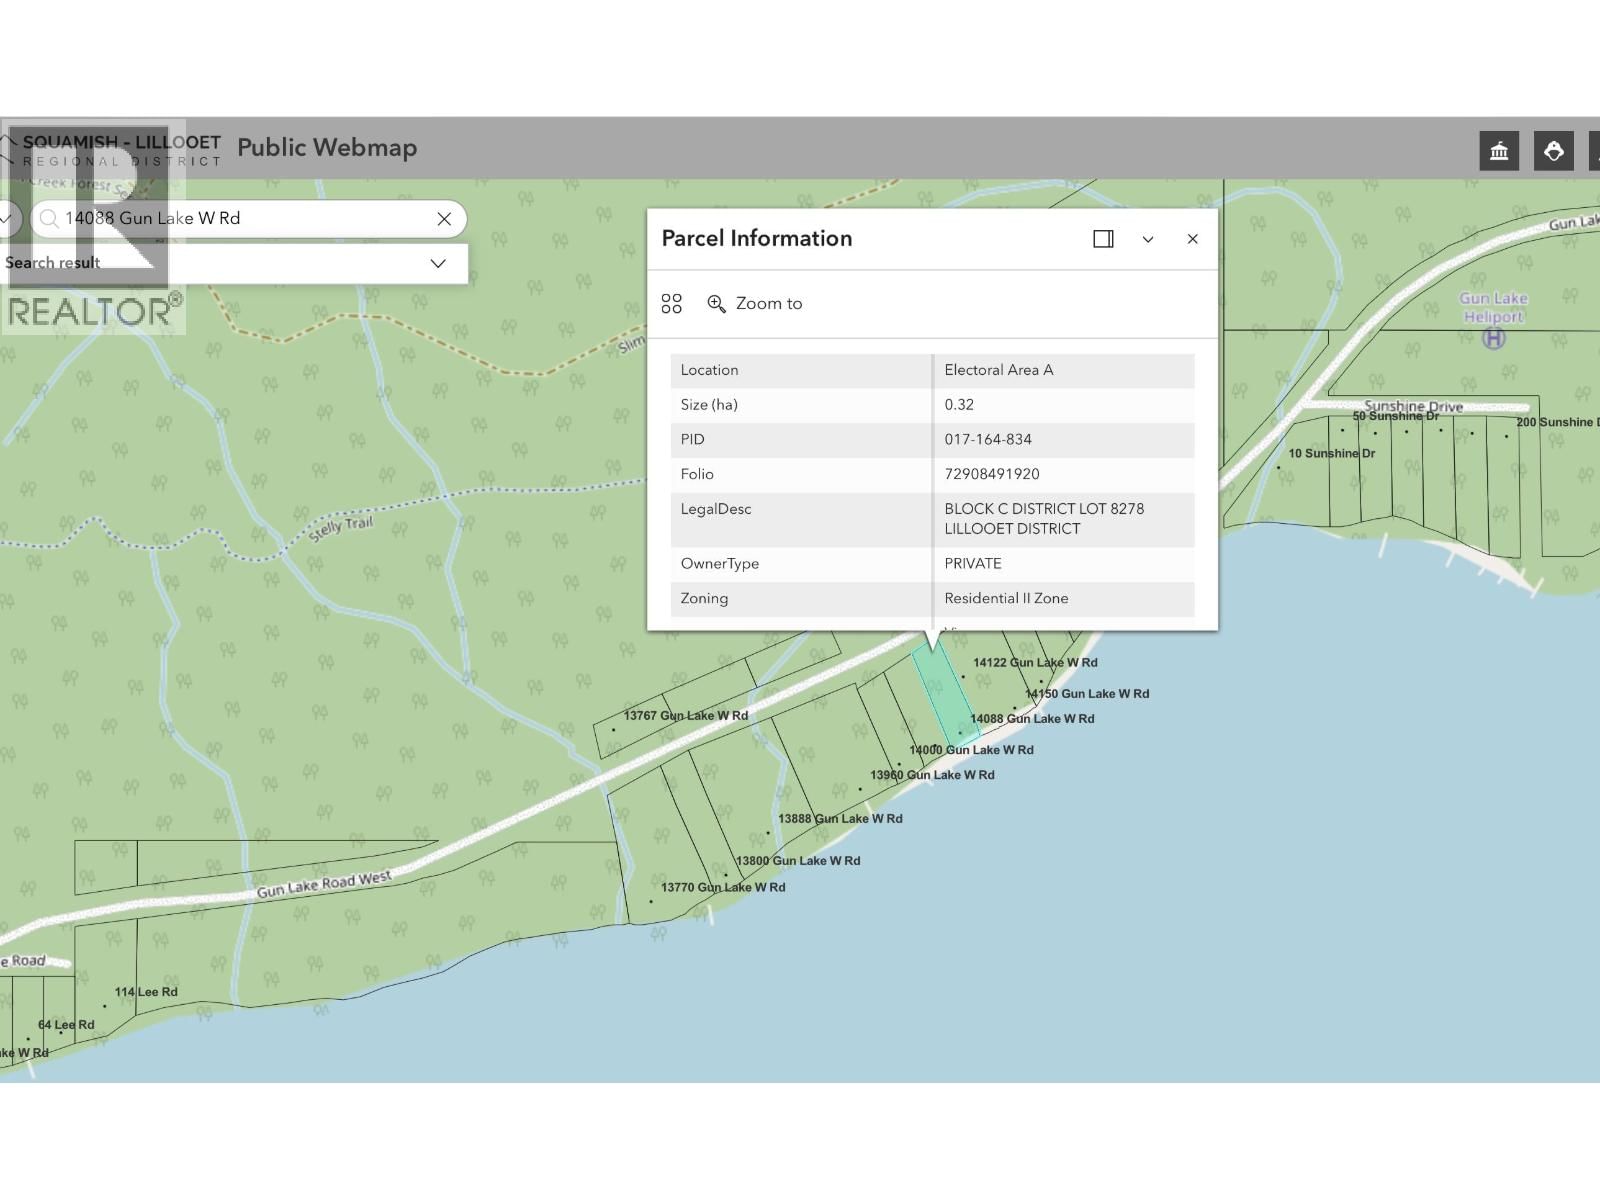Close the Parcel Information popup
The height and width of the screenshot is (1200, 1600).
pos(1192,239)
